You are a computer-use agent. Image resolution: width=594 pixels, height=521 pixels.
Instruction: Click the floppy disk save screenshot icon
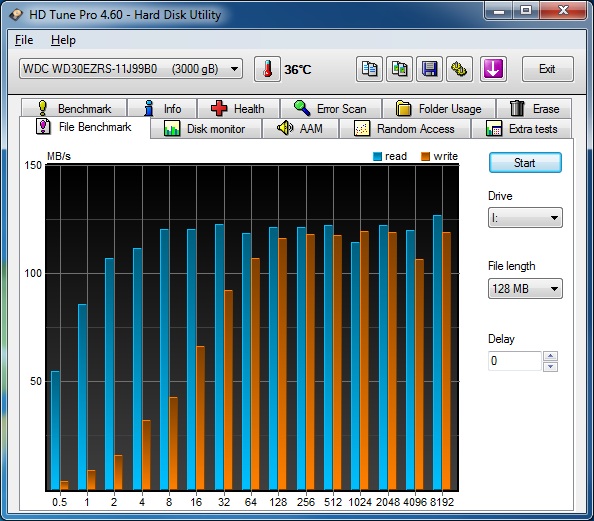(429, 69)
